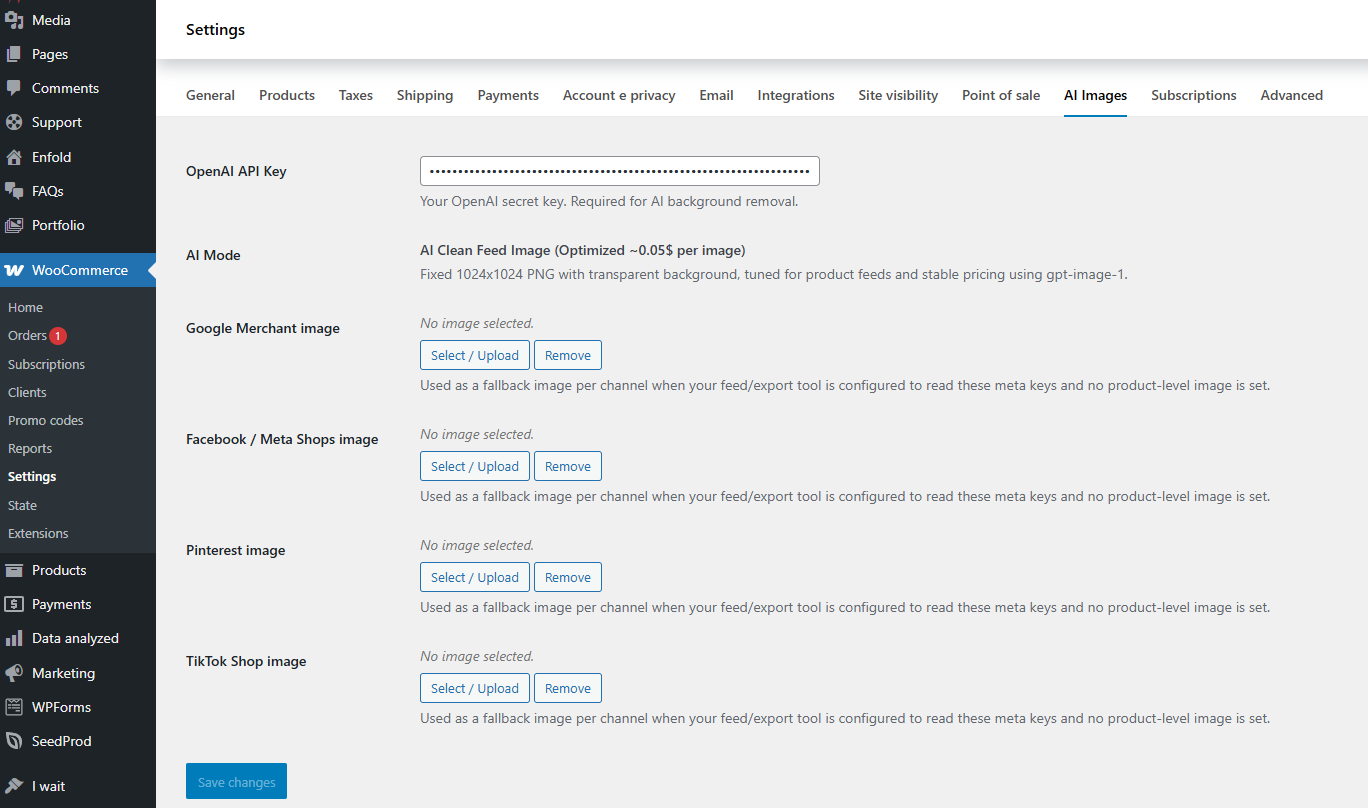The height and width of the screenshot is (808, 1368).
Task: Open the Point of sale tab
Action: [1001, 95]
